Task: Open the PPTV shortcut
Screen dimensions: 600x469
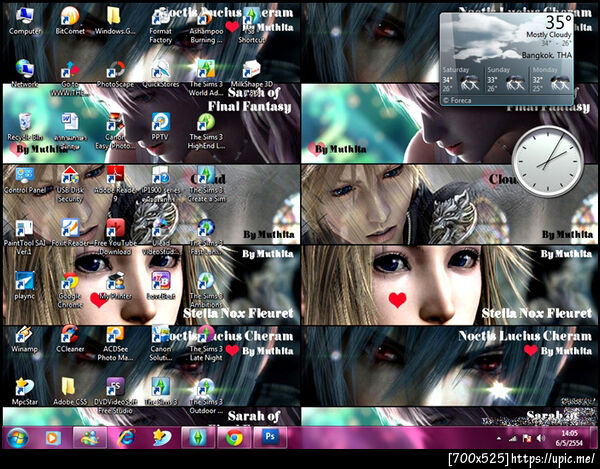Action: tap(160, 127)
